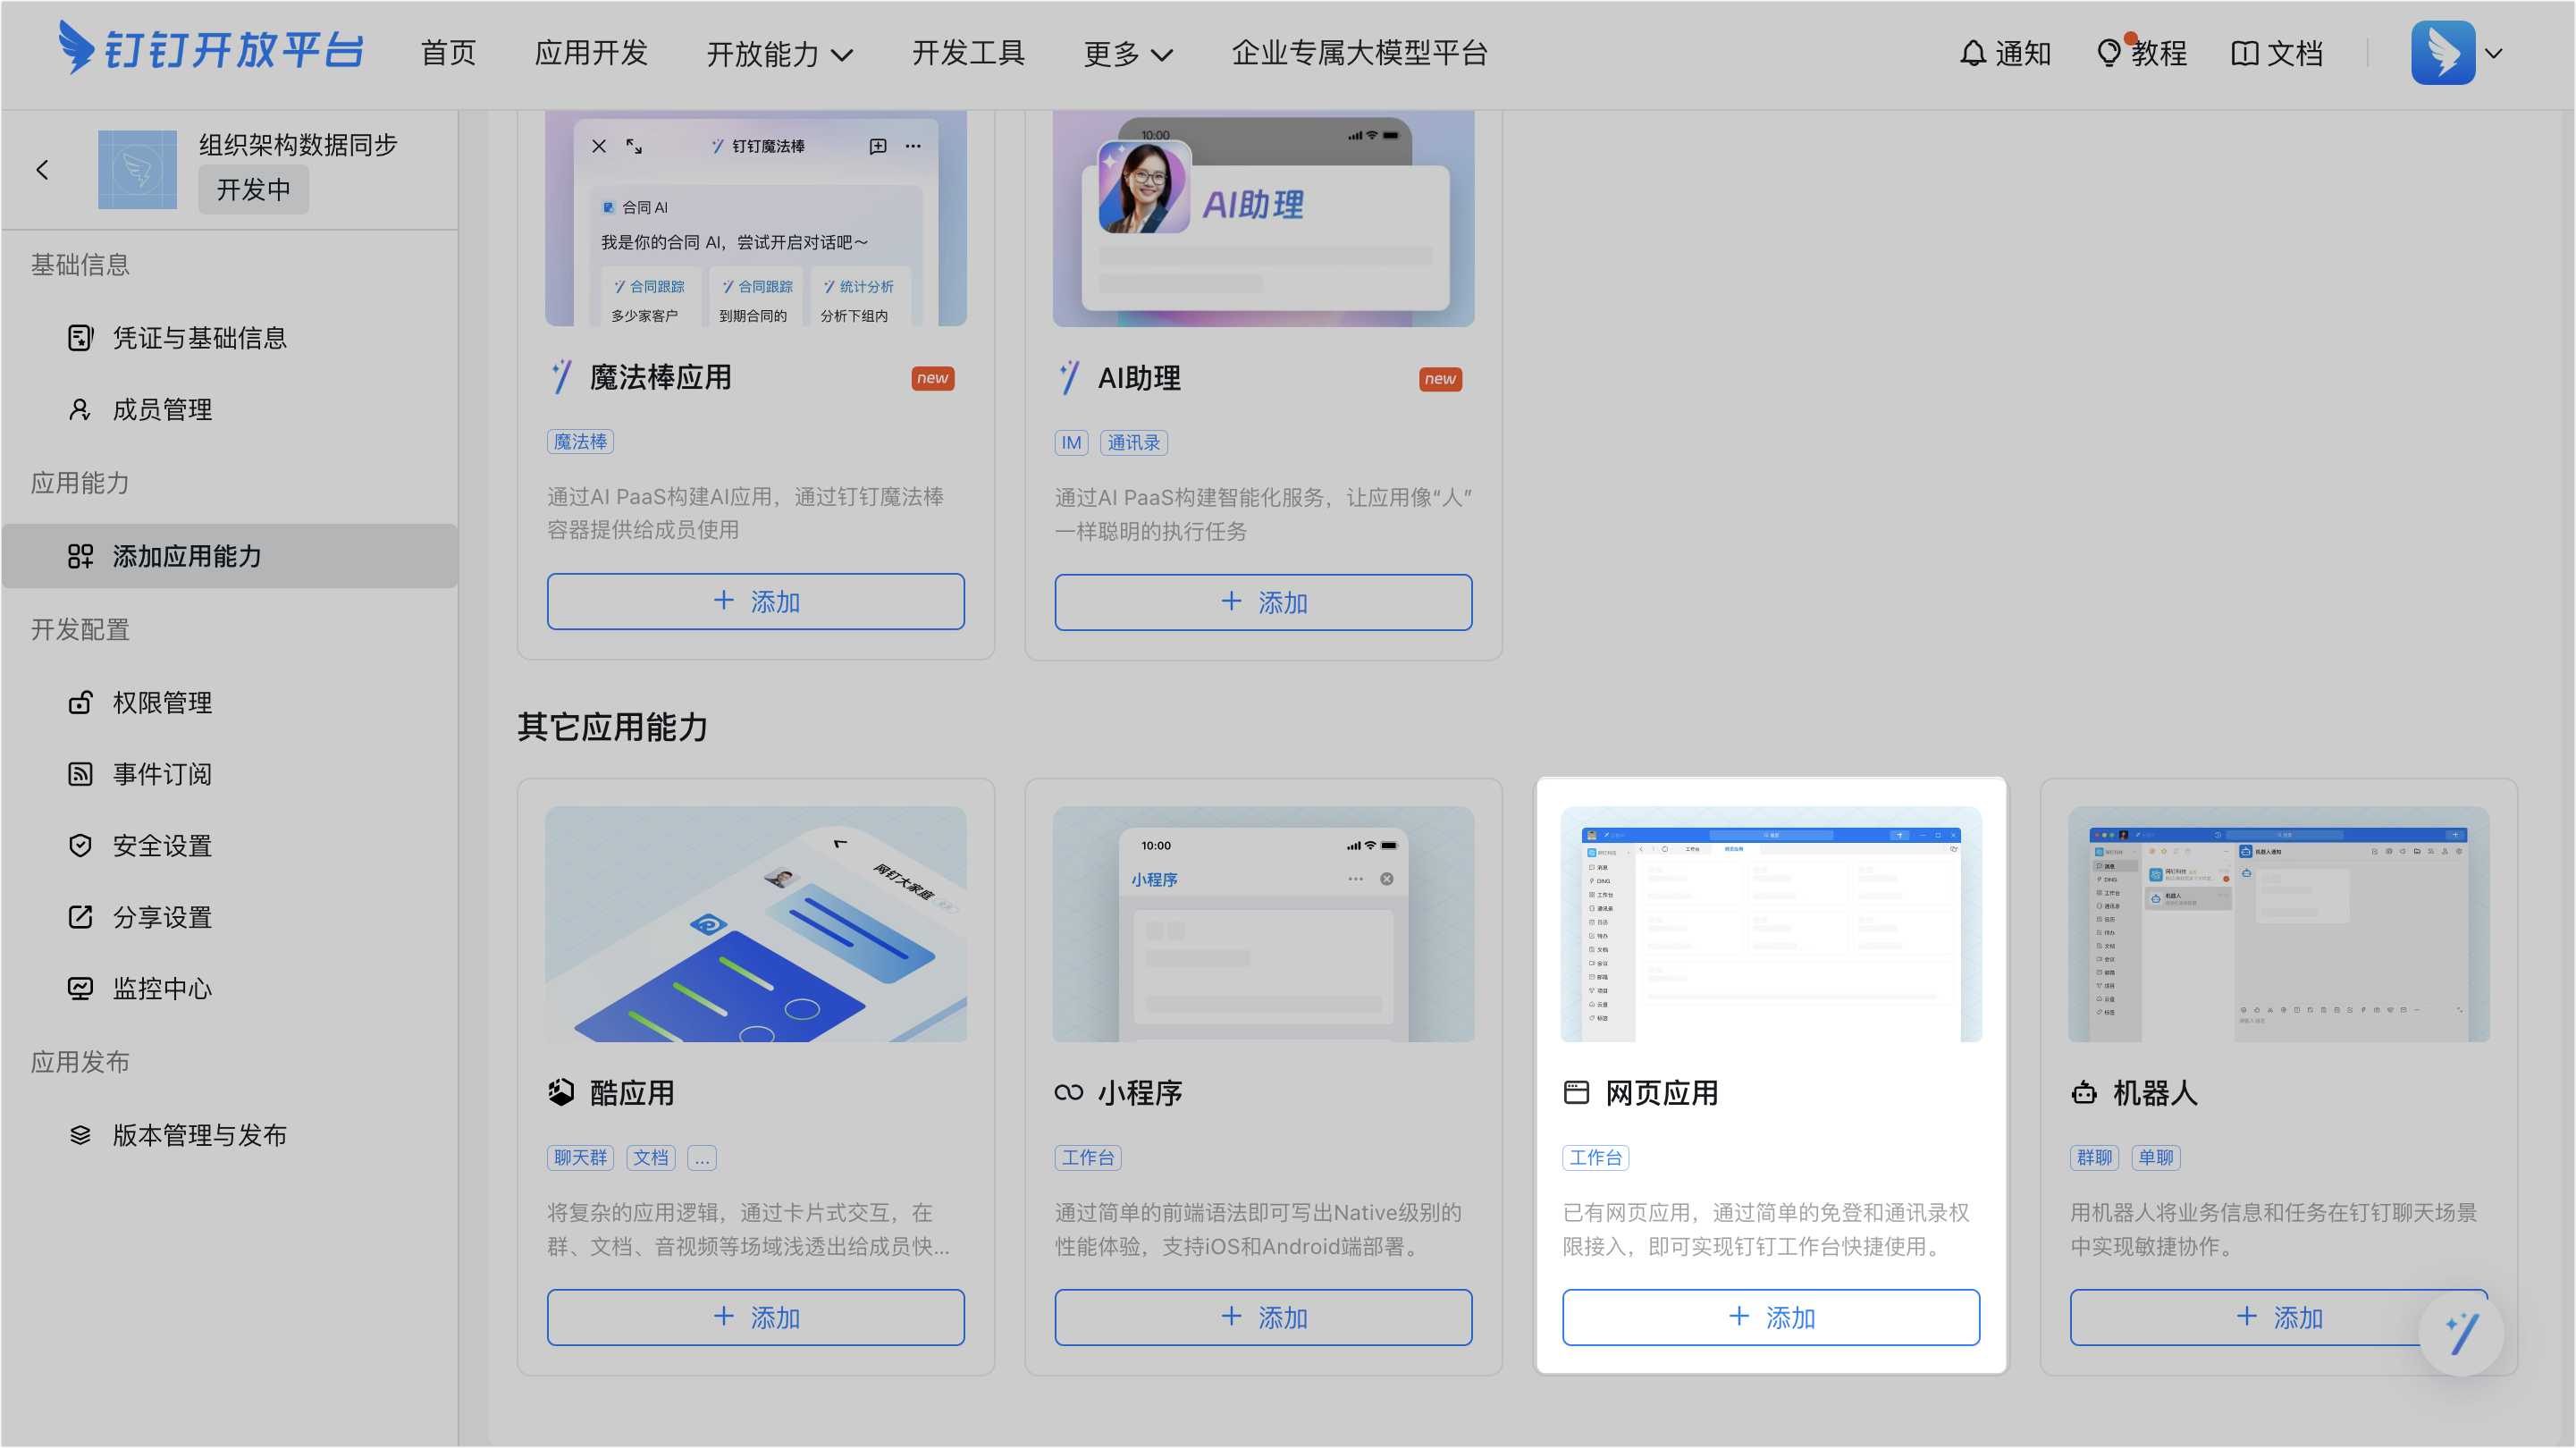Click the 网页应用 preview image
2576x1448 pixels.
pos(1771,924)
